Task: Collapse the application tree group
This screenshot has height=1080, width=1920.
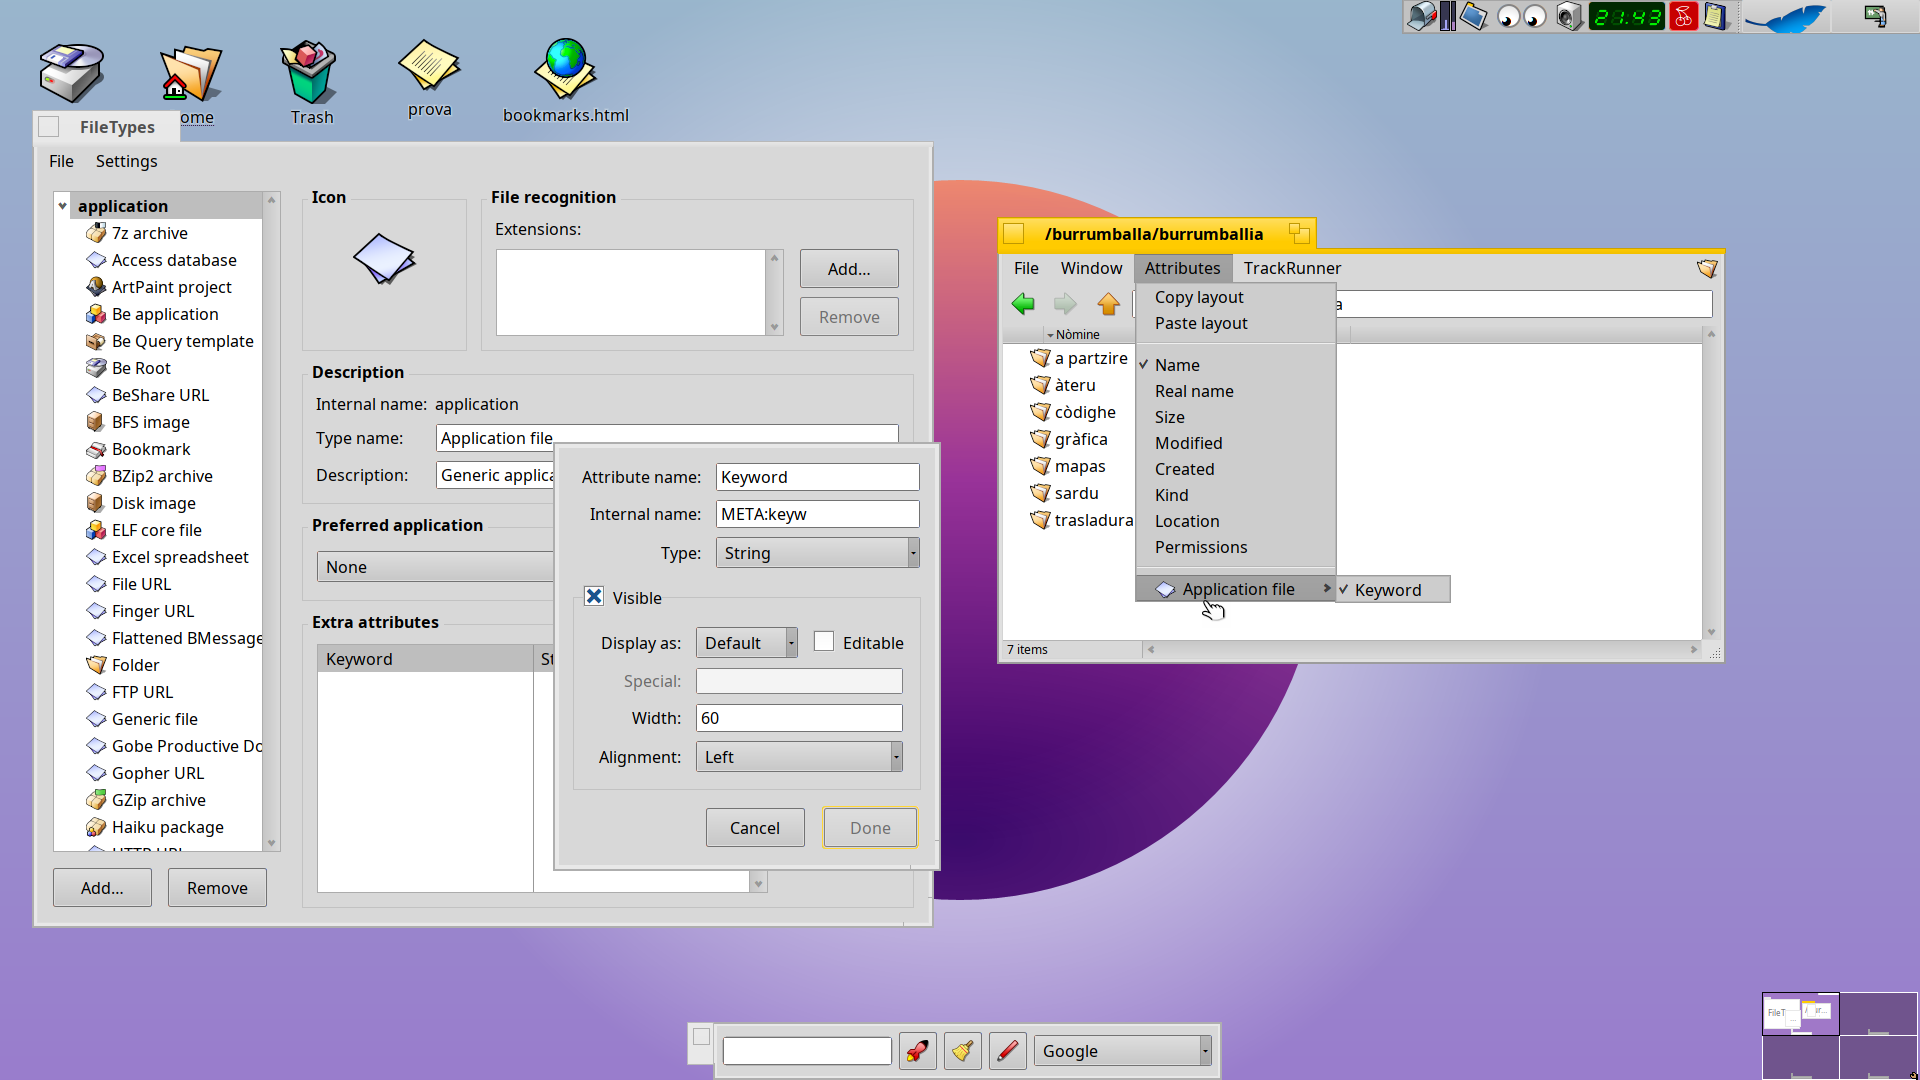Action: coord(62,206)
